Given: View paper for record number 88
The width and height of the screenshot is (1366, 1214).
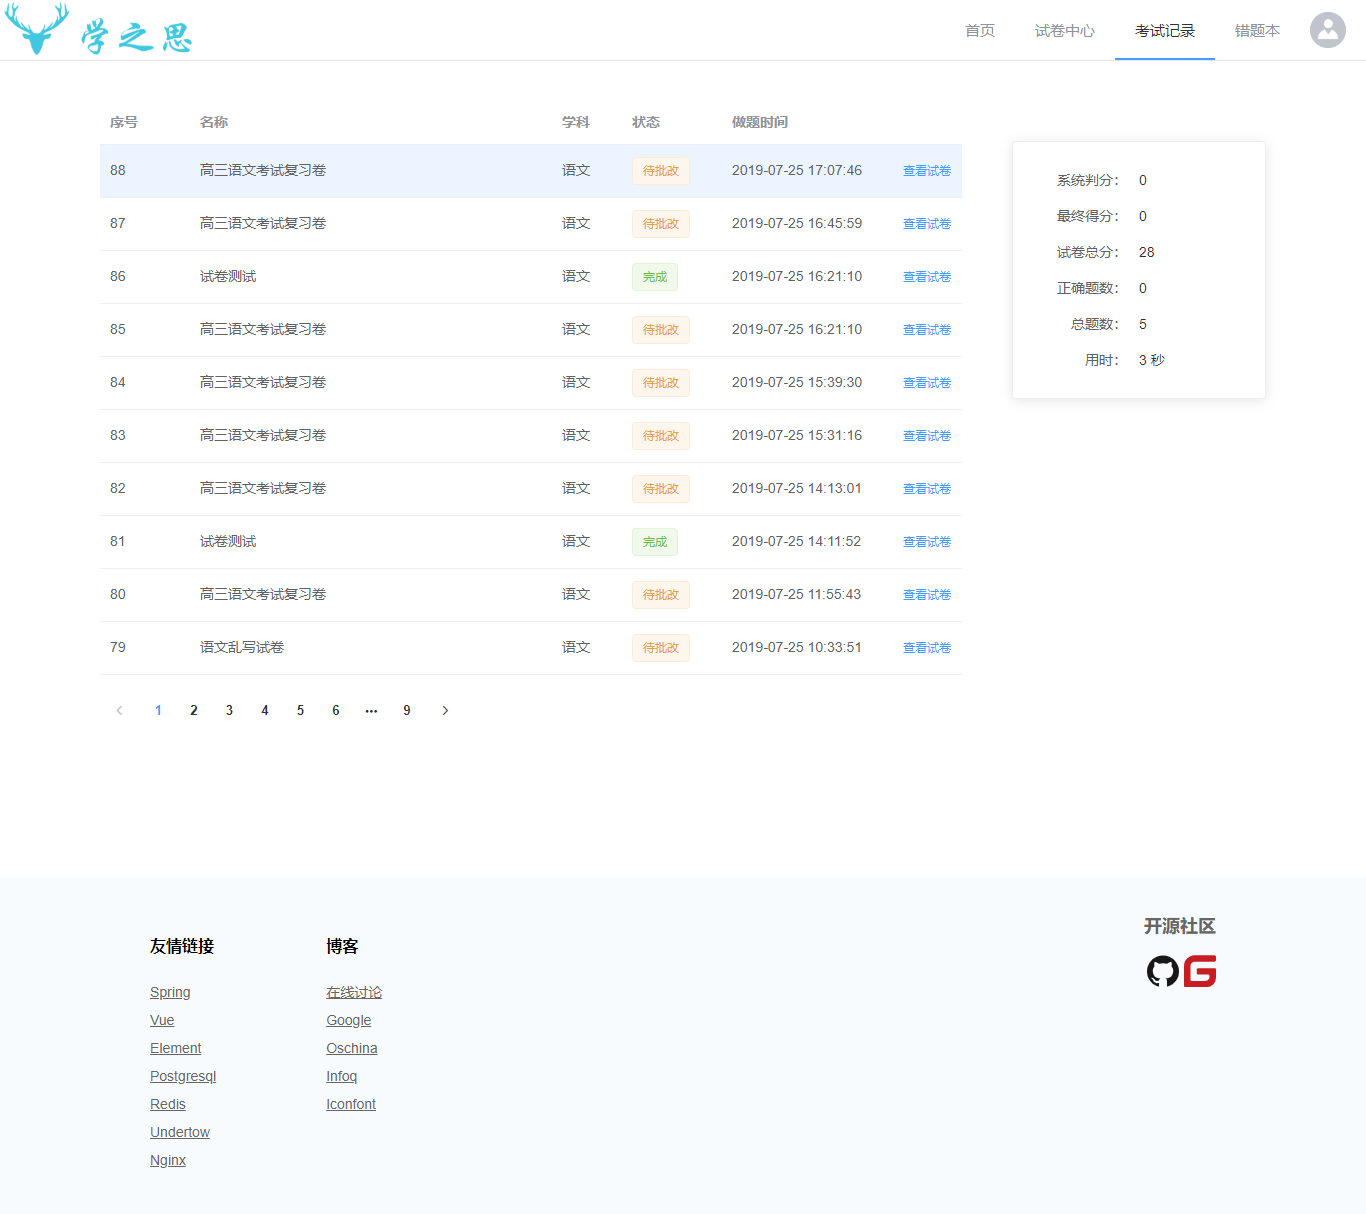Looking at the screenshot, I should coord(926,171).
